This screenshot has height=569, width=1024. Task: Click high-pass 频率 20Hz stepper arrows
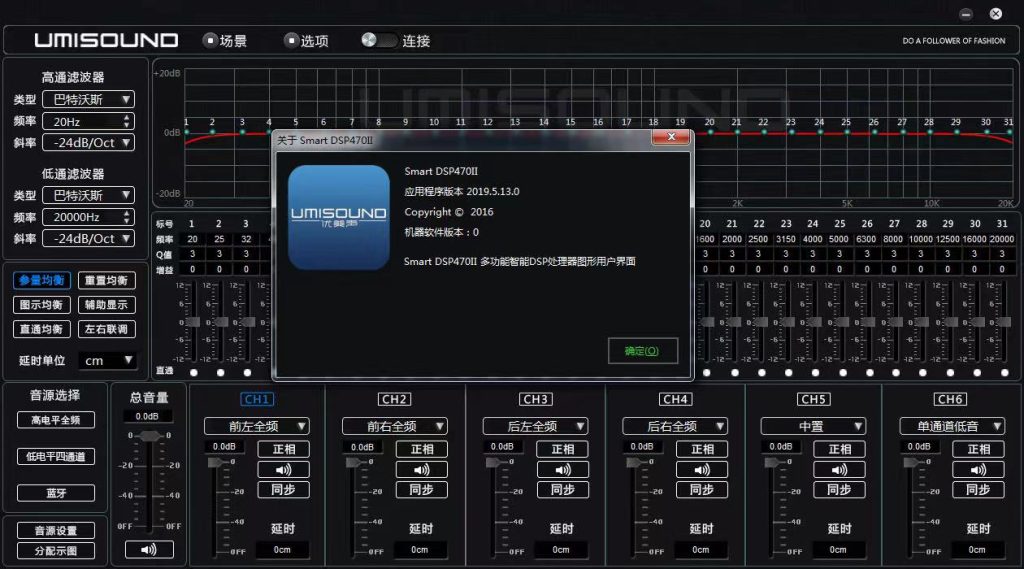(127, 121)
